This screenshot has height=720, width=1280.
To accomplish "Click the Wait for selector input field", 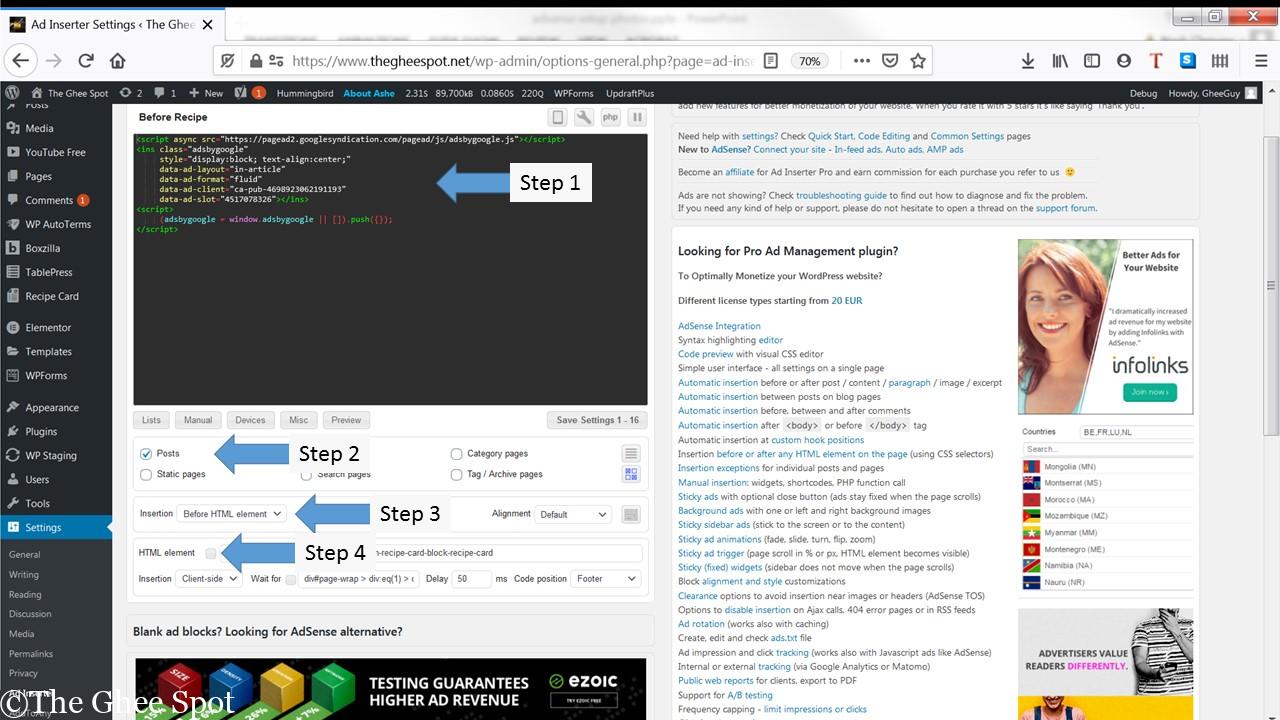I will (x=359, y=579).
